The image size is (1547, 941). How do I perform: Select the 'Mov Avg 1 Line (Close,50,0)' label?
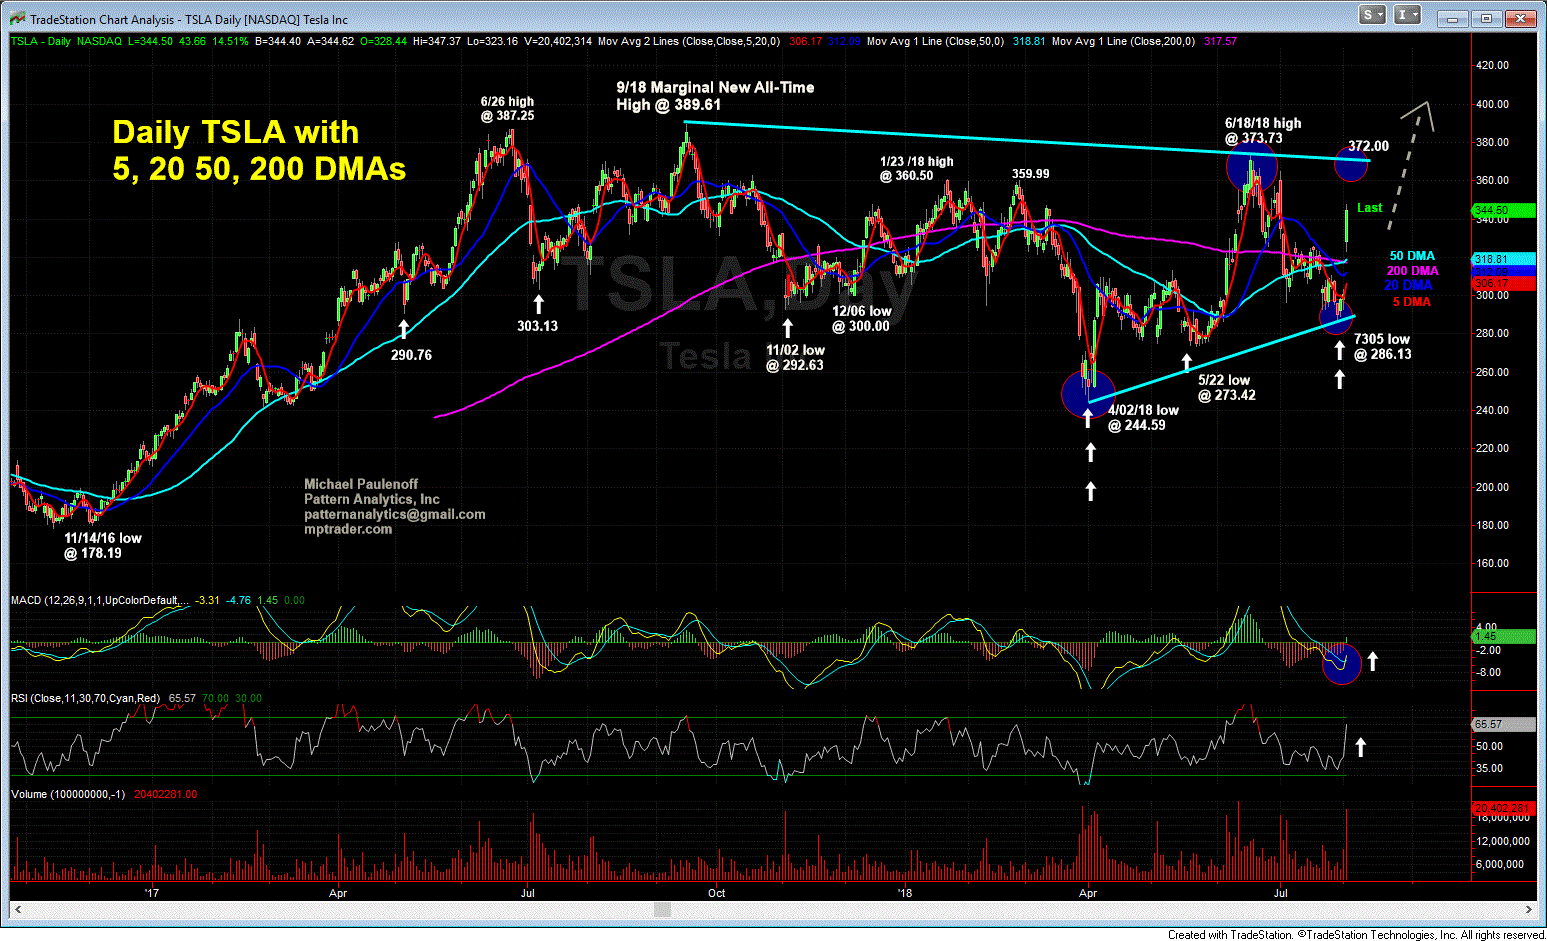[x=936, y=41]
